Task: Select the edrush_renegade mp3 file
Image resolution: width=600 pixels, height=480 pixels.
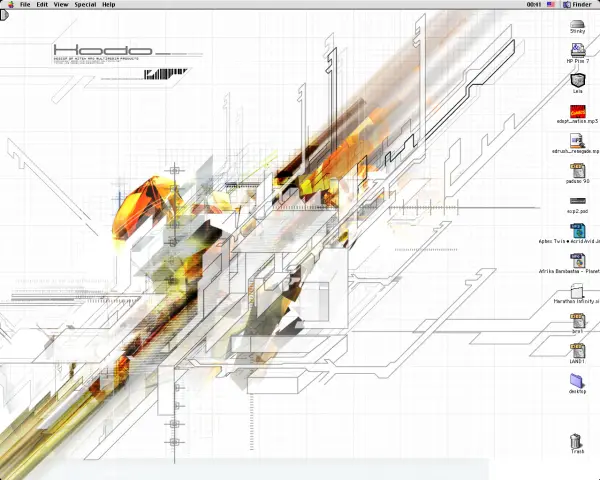Action: [x=577, y=140]
